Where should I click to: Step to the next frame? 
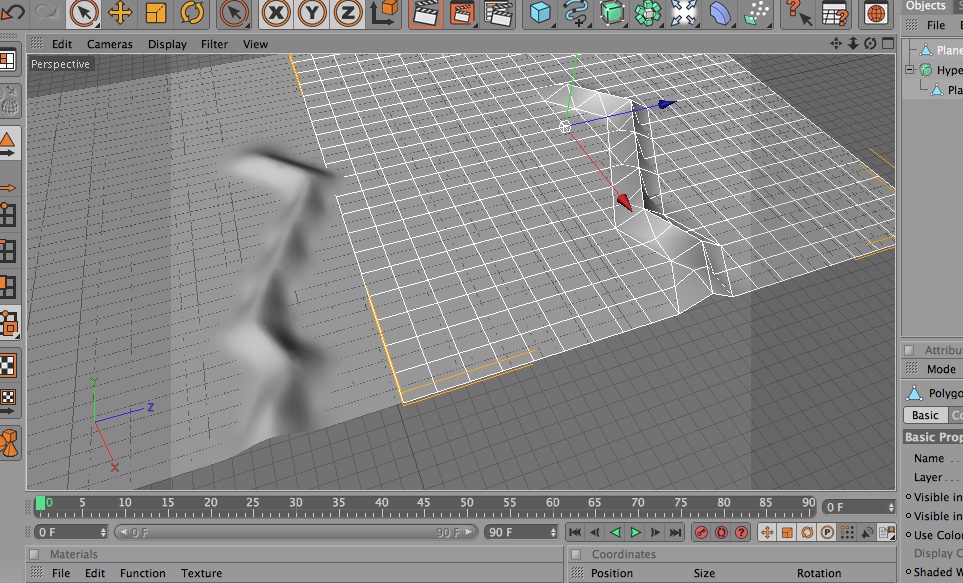point(655,533)
